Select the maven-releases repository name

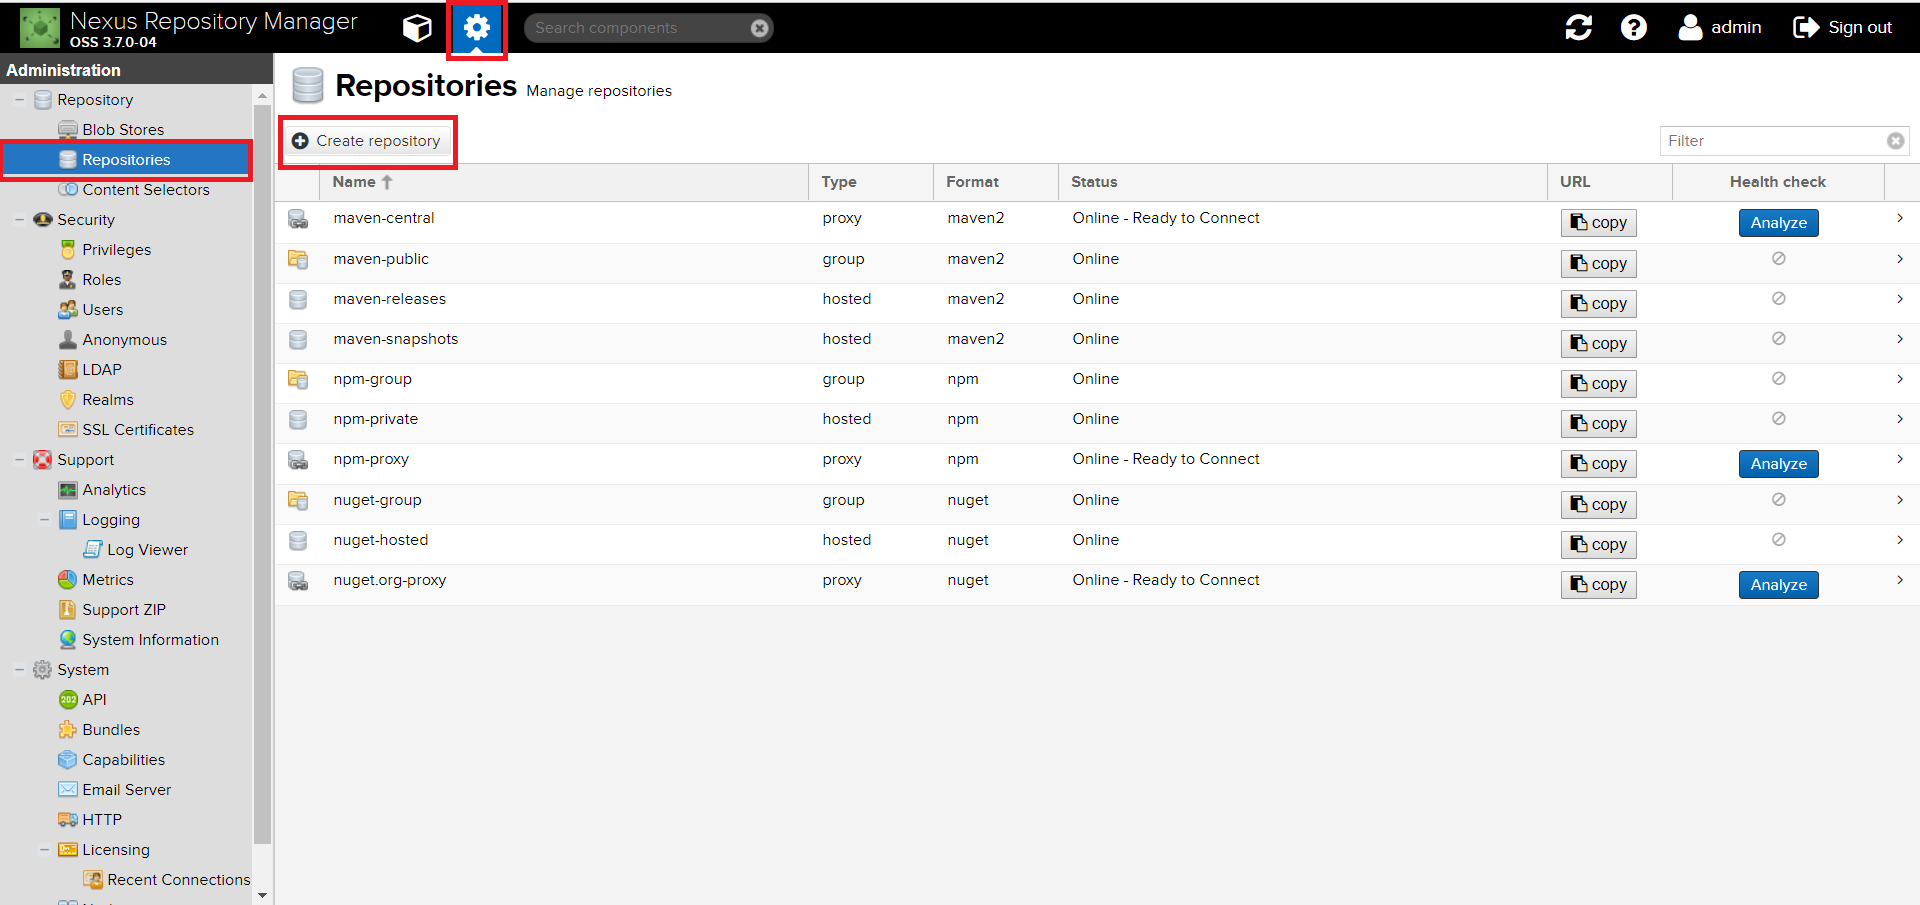390,299
